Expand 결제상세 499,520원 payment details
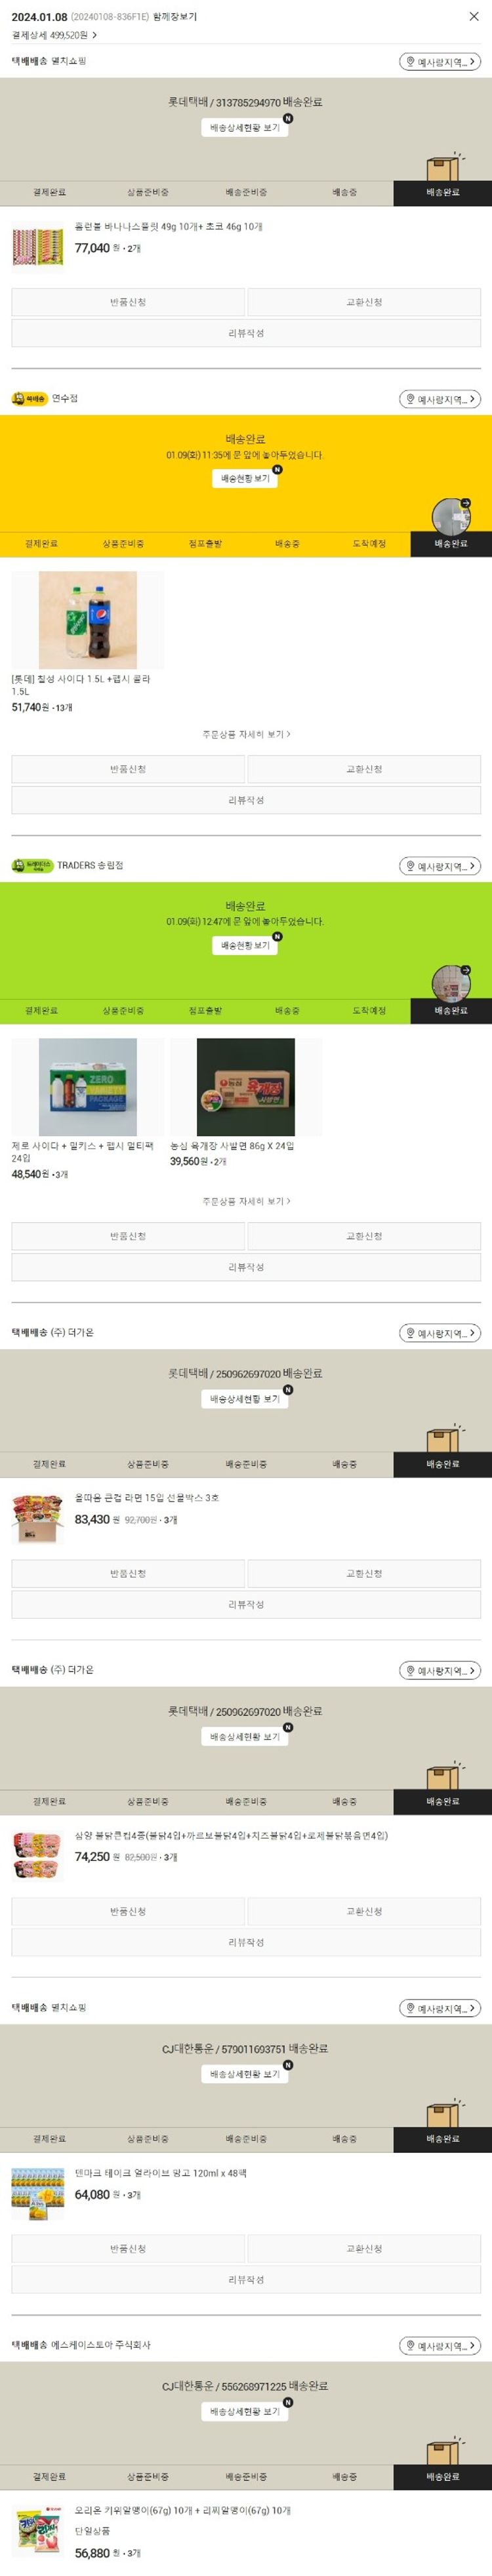This screenshot has height=2576, width=492. pos(54,35)
